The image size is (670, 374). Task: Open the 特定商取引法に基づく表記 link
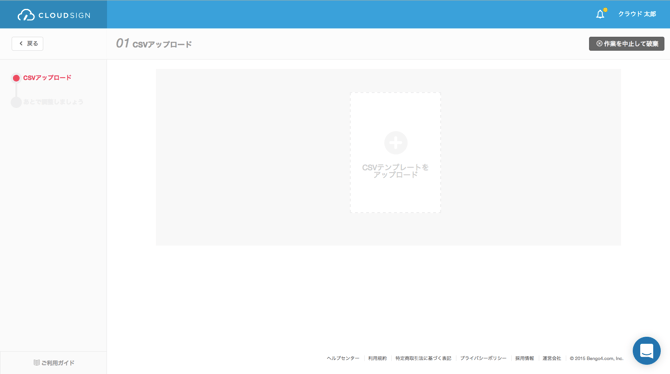pyautogui.click(x=423, y=358)
